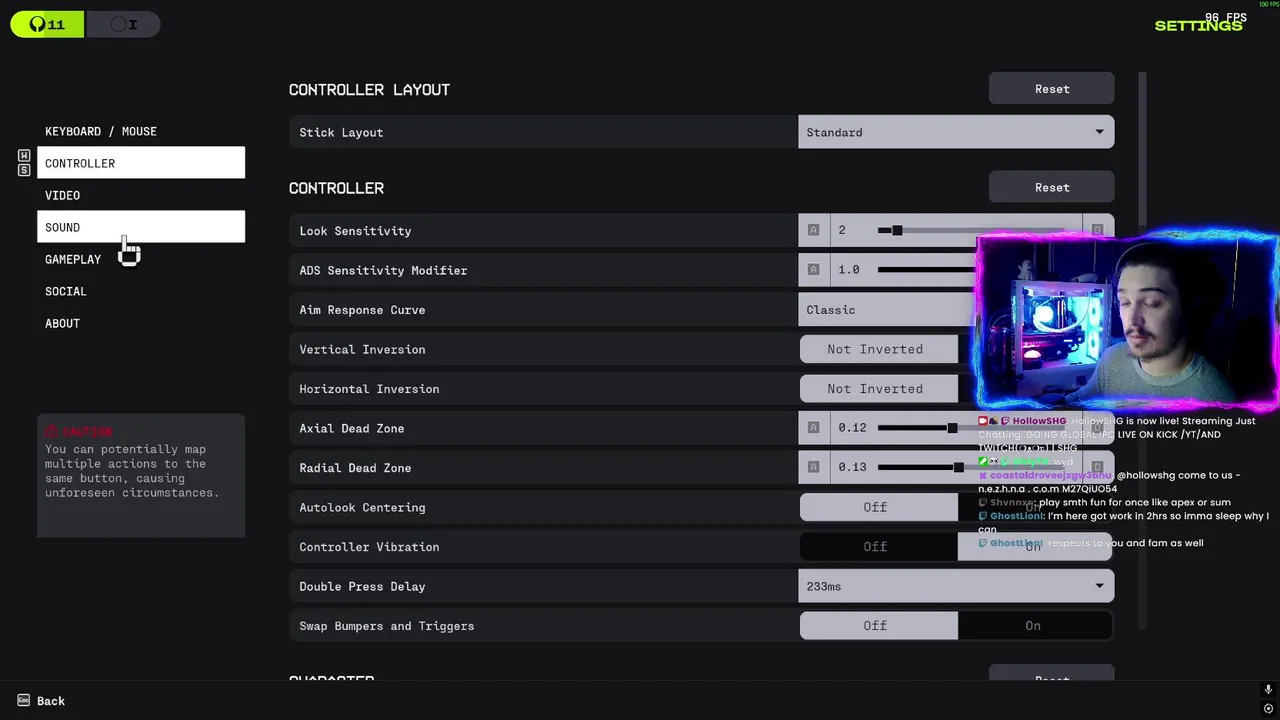Click the Radial Dead Zone slider handle

pyautogui.click(x=958, y=467)
